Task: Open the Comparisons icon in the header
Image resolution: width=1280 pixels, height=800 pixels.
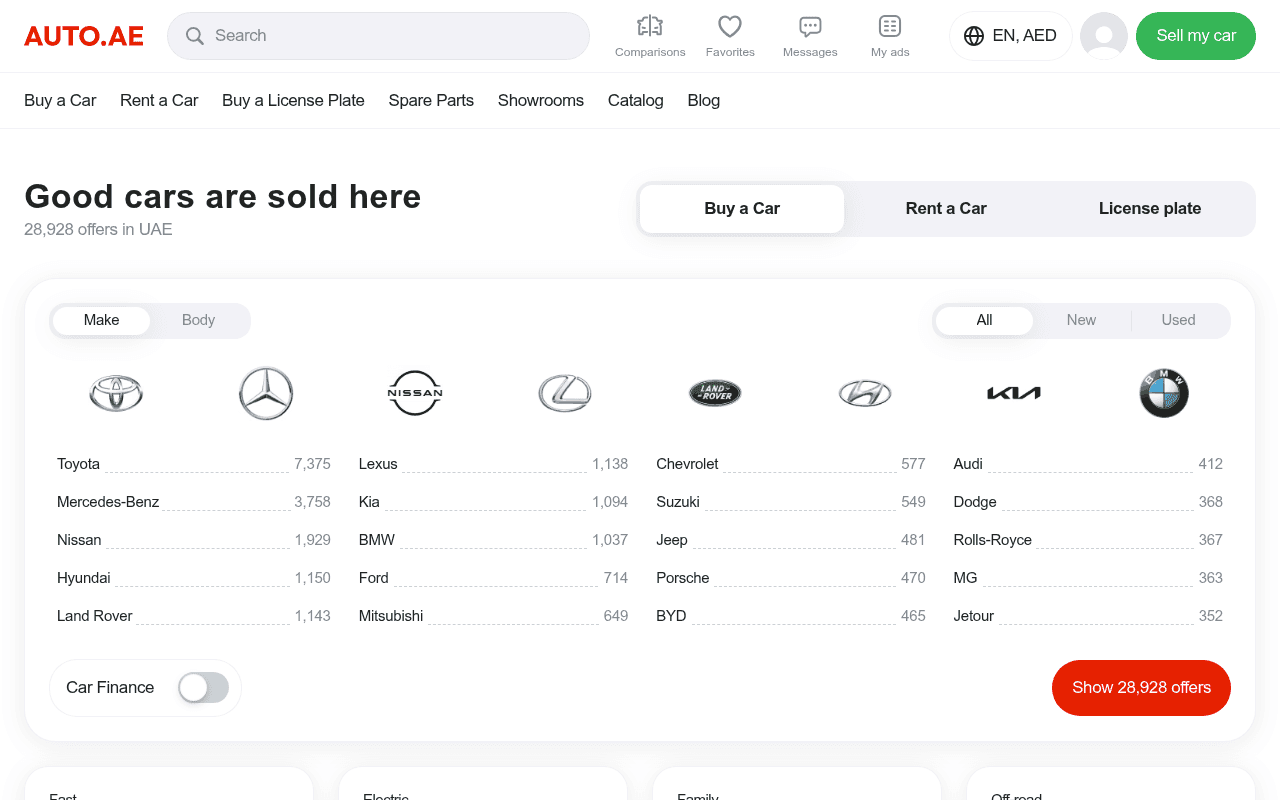Action: 650,35
